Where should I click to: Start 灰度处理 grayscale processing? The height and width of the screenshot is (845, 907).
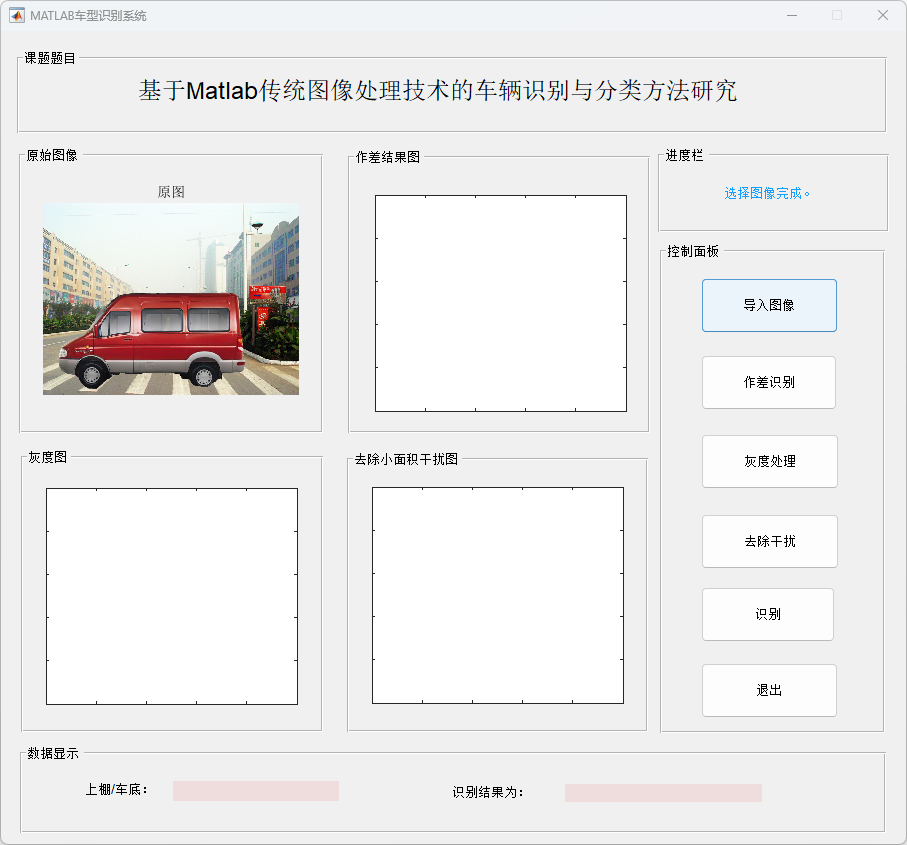click(769, 461)
